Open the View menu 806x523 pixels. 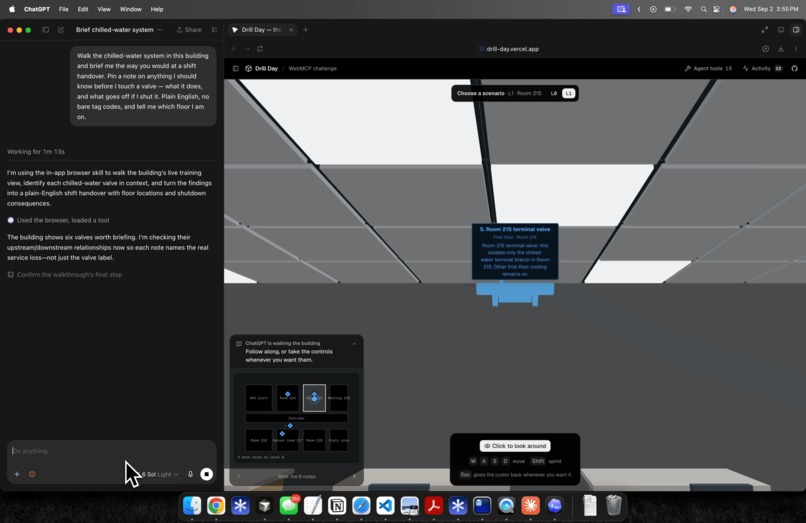coord(104,9)
